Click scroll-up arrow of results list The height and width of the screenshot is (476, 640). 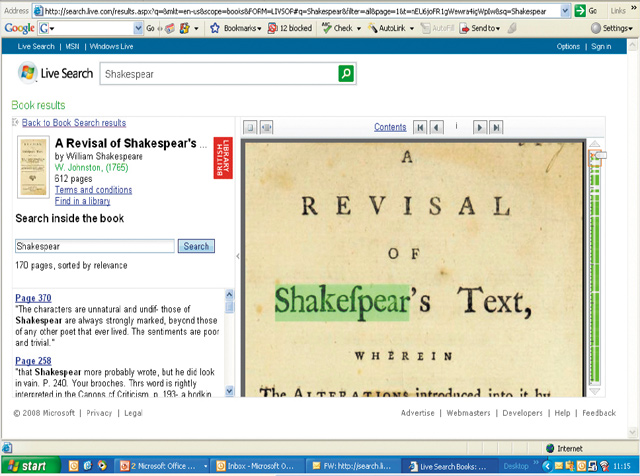click(x=229, y=294)
